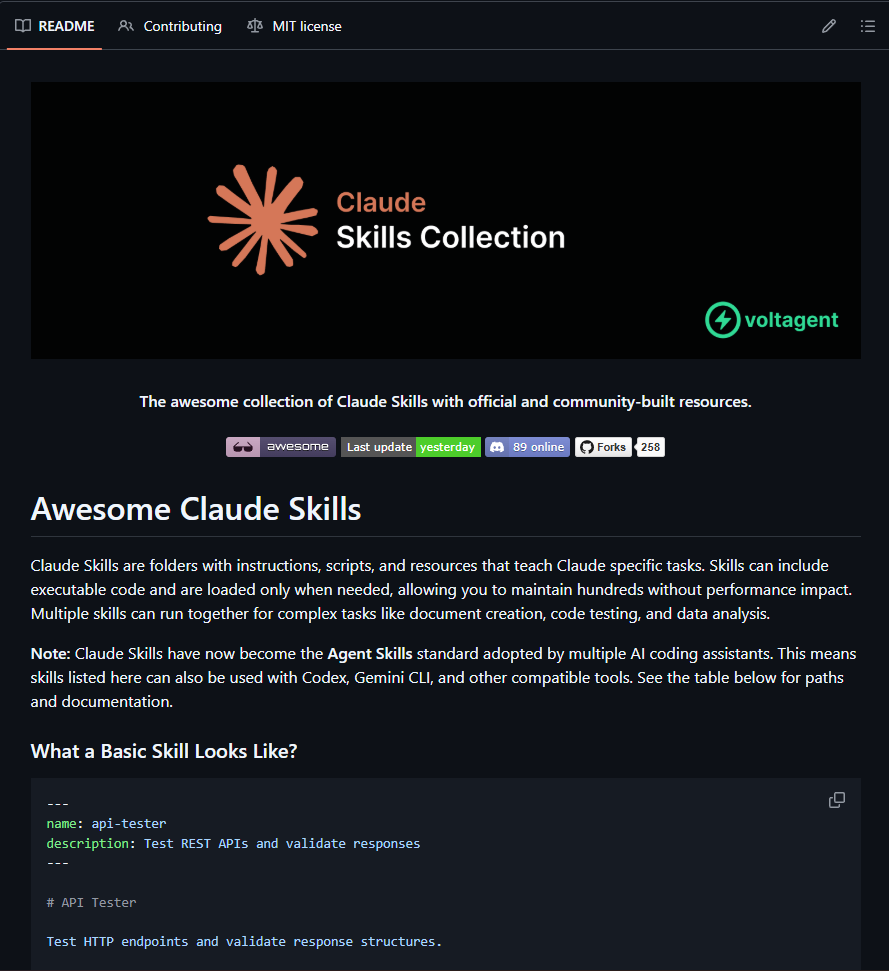Image resolution: width=889 pixels, height=971 pixels.
Task: Click the # API Tester code line
Action: (92, 902)
